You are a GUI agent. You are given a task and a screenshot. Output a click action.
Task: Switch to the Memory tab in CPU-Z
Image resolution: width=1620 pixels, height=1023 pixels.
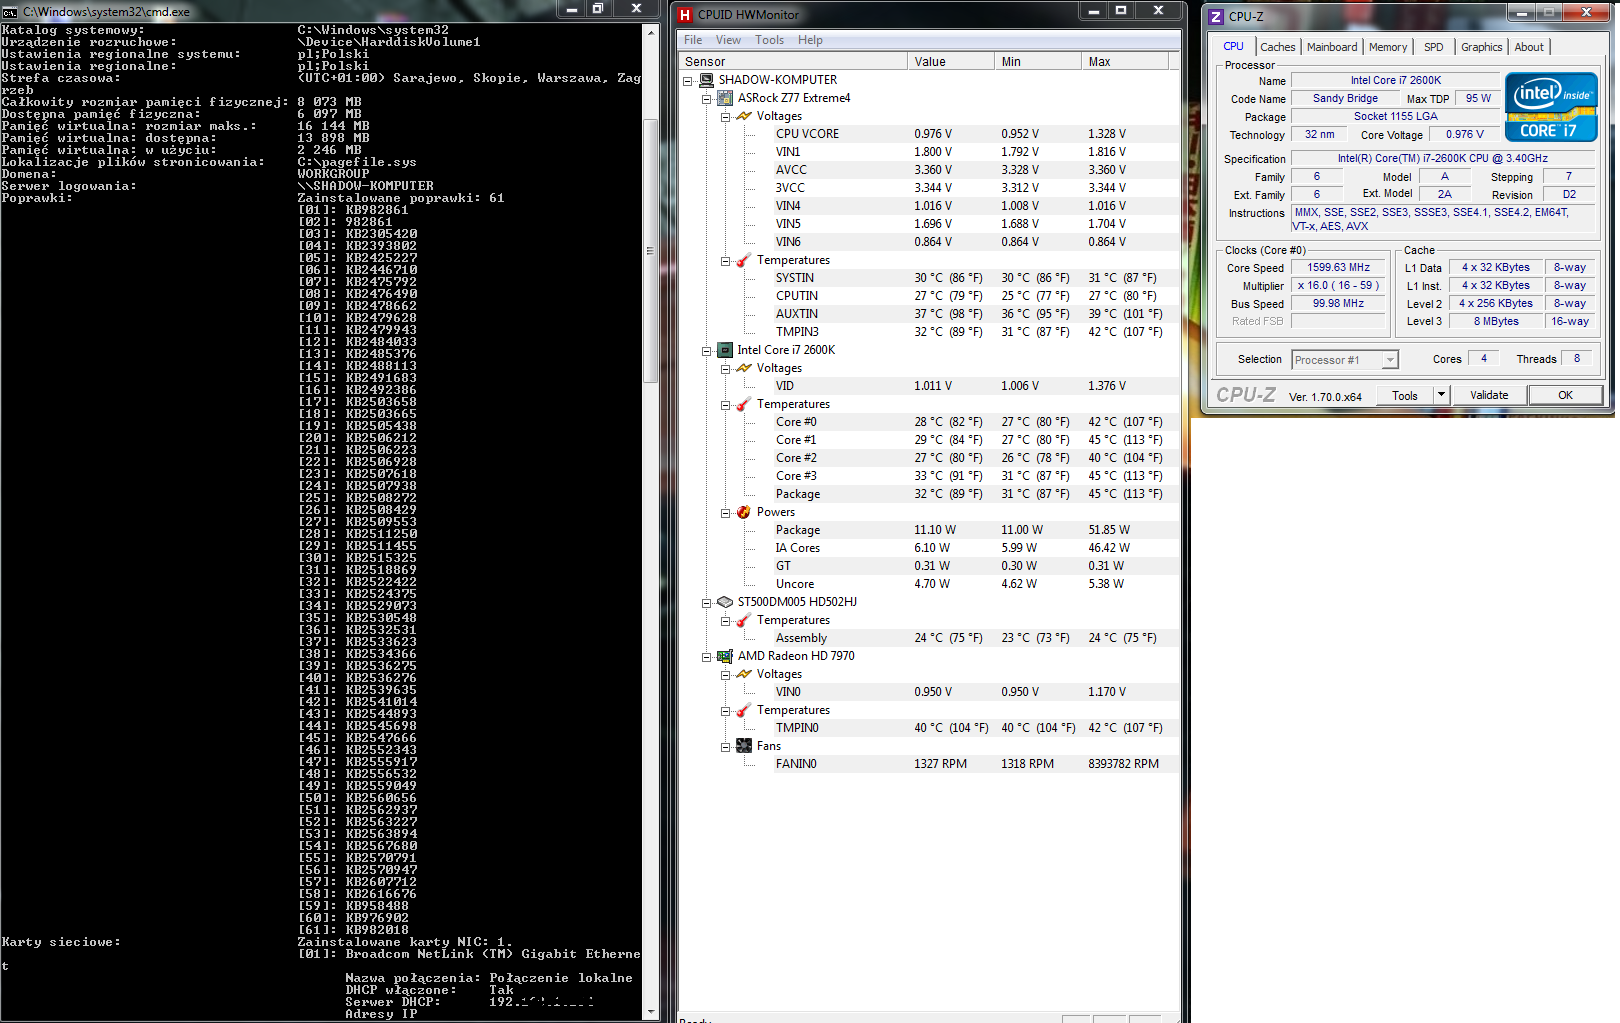(x=1388, y=47)
